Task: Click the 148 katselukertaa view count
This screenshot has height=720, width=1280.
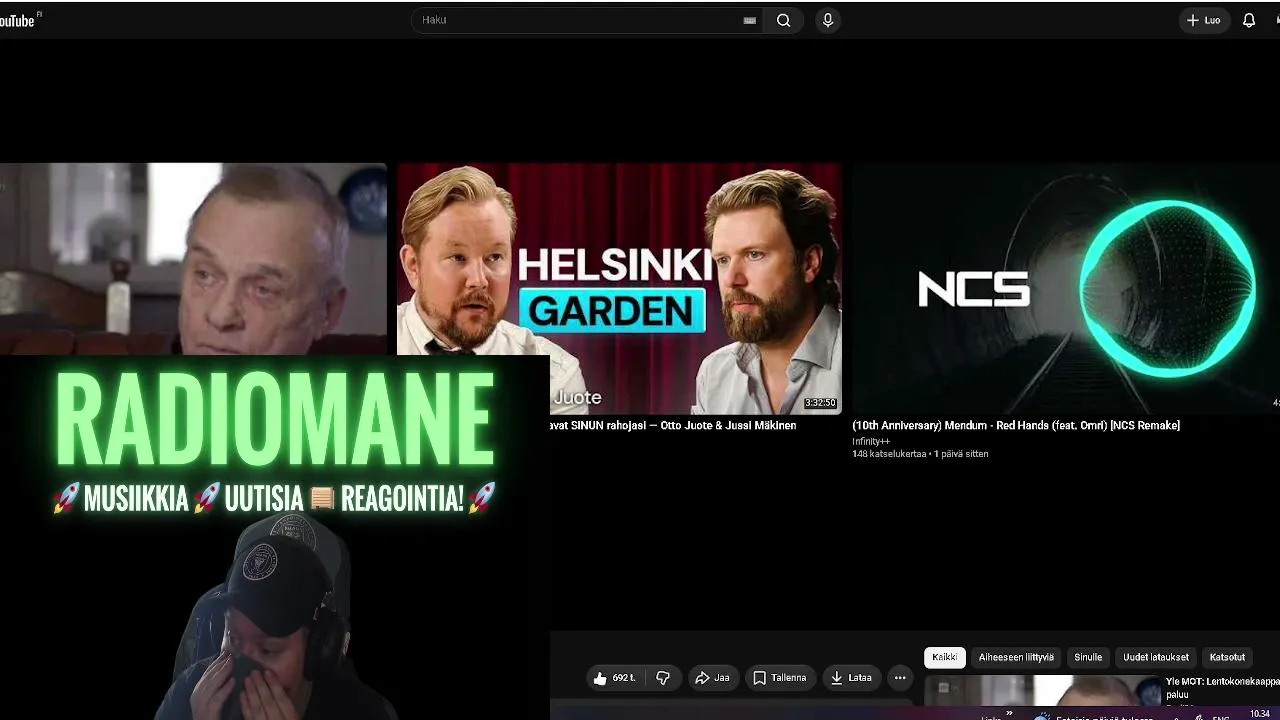Action: pos(889,454)
